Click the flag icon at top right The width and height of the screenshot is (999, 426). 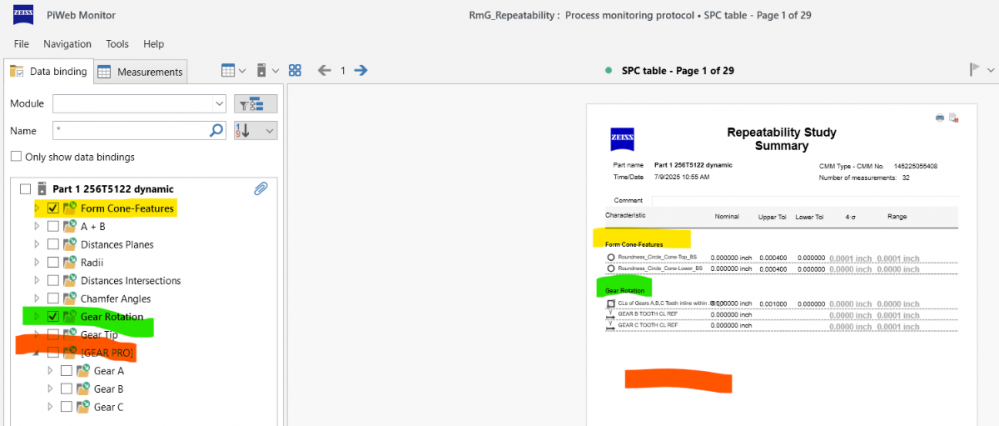tap(975, 70)
